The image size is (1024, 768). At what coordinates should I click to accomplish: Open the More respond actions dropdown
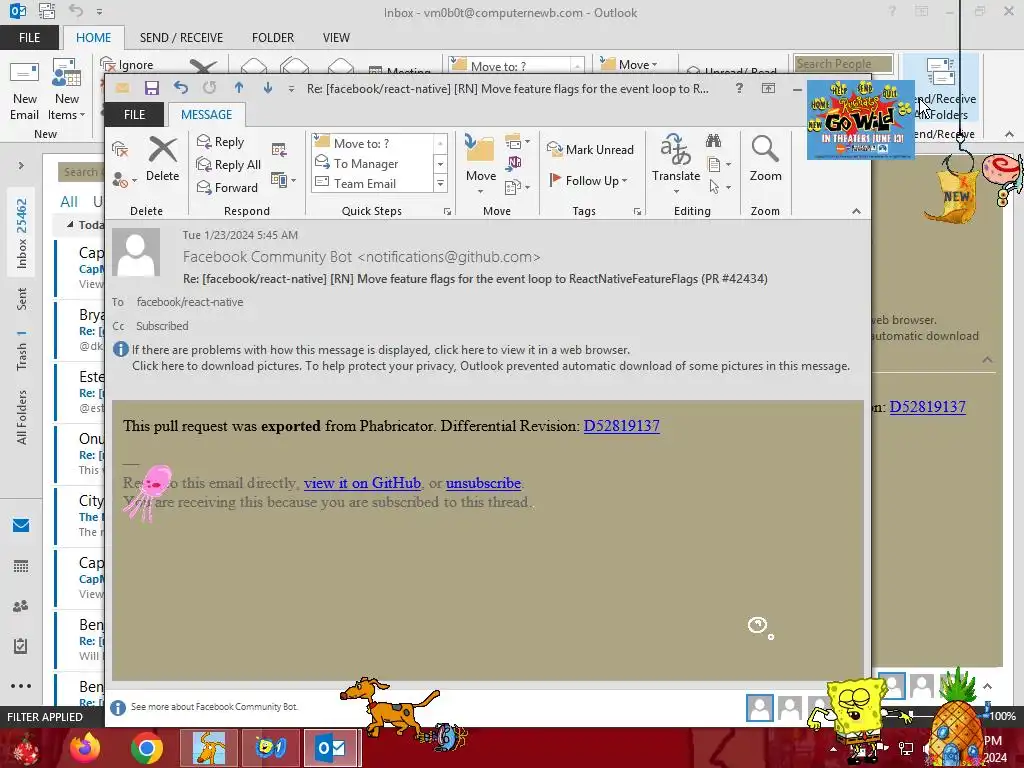point(283,180)
